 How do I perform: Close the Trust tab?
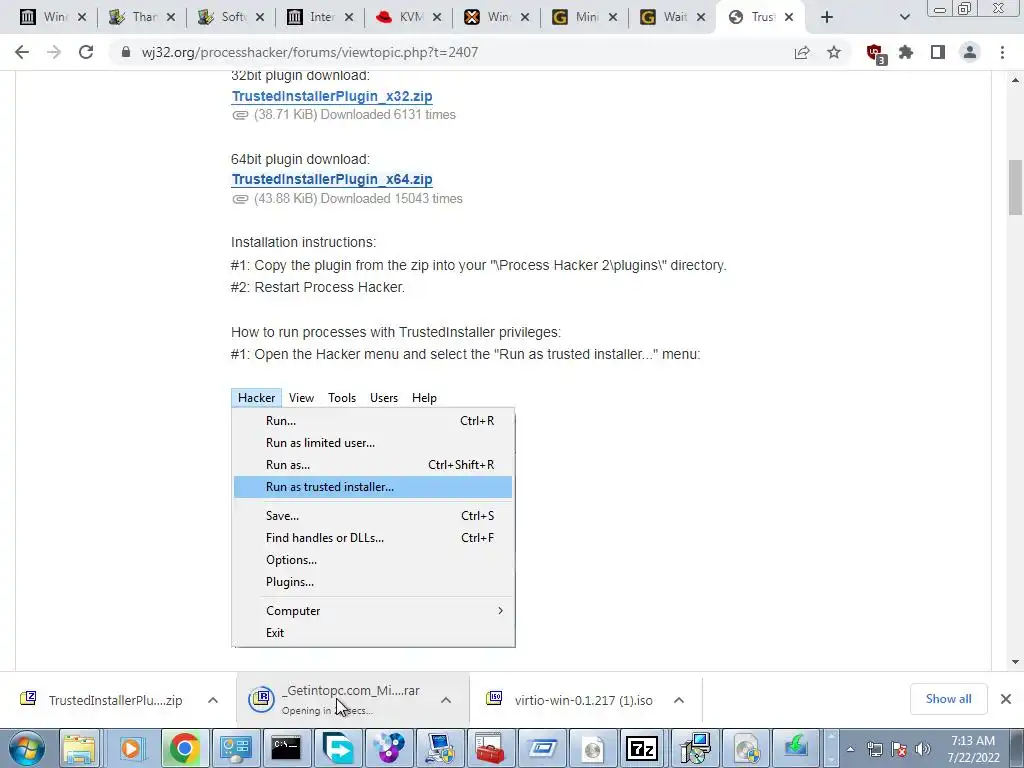[x=789, y=17]
